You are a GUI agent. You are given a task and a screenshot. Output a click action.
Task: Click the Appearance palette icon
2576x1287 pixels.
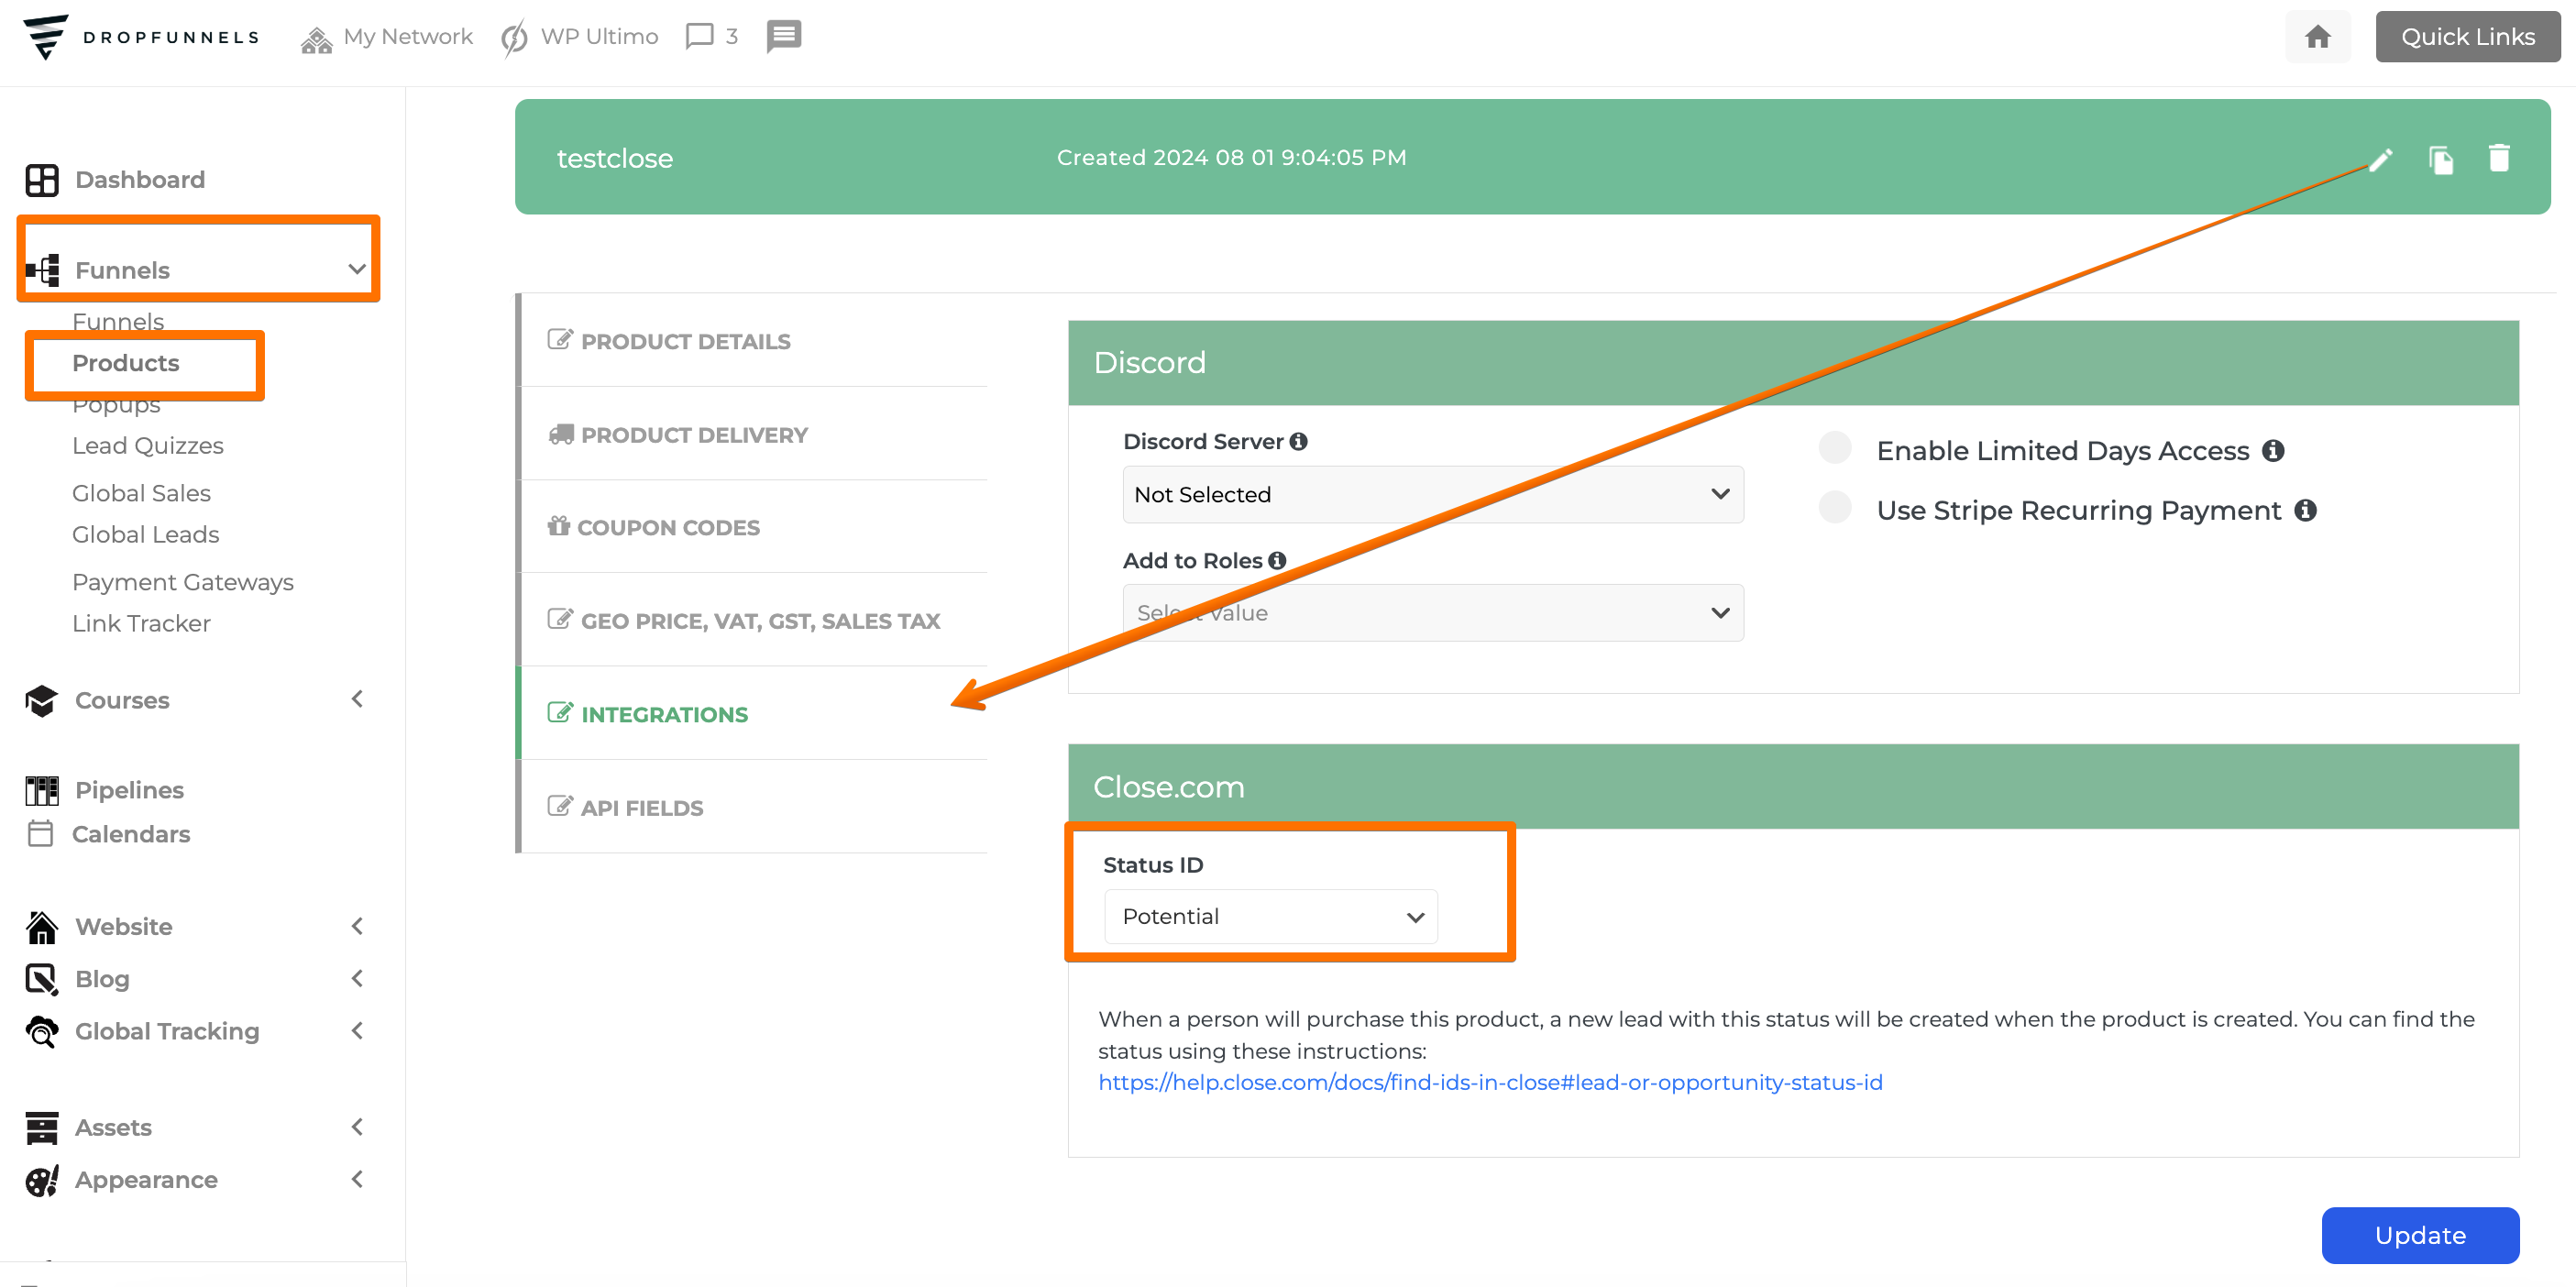[x=41, y=1180]
